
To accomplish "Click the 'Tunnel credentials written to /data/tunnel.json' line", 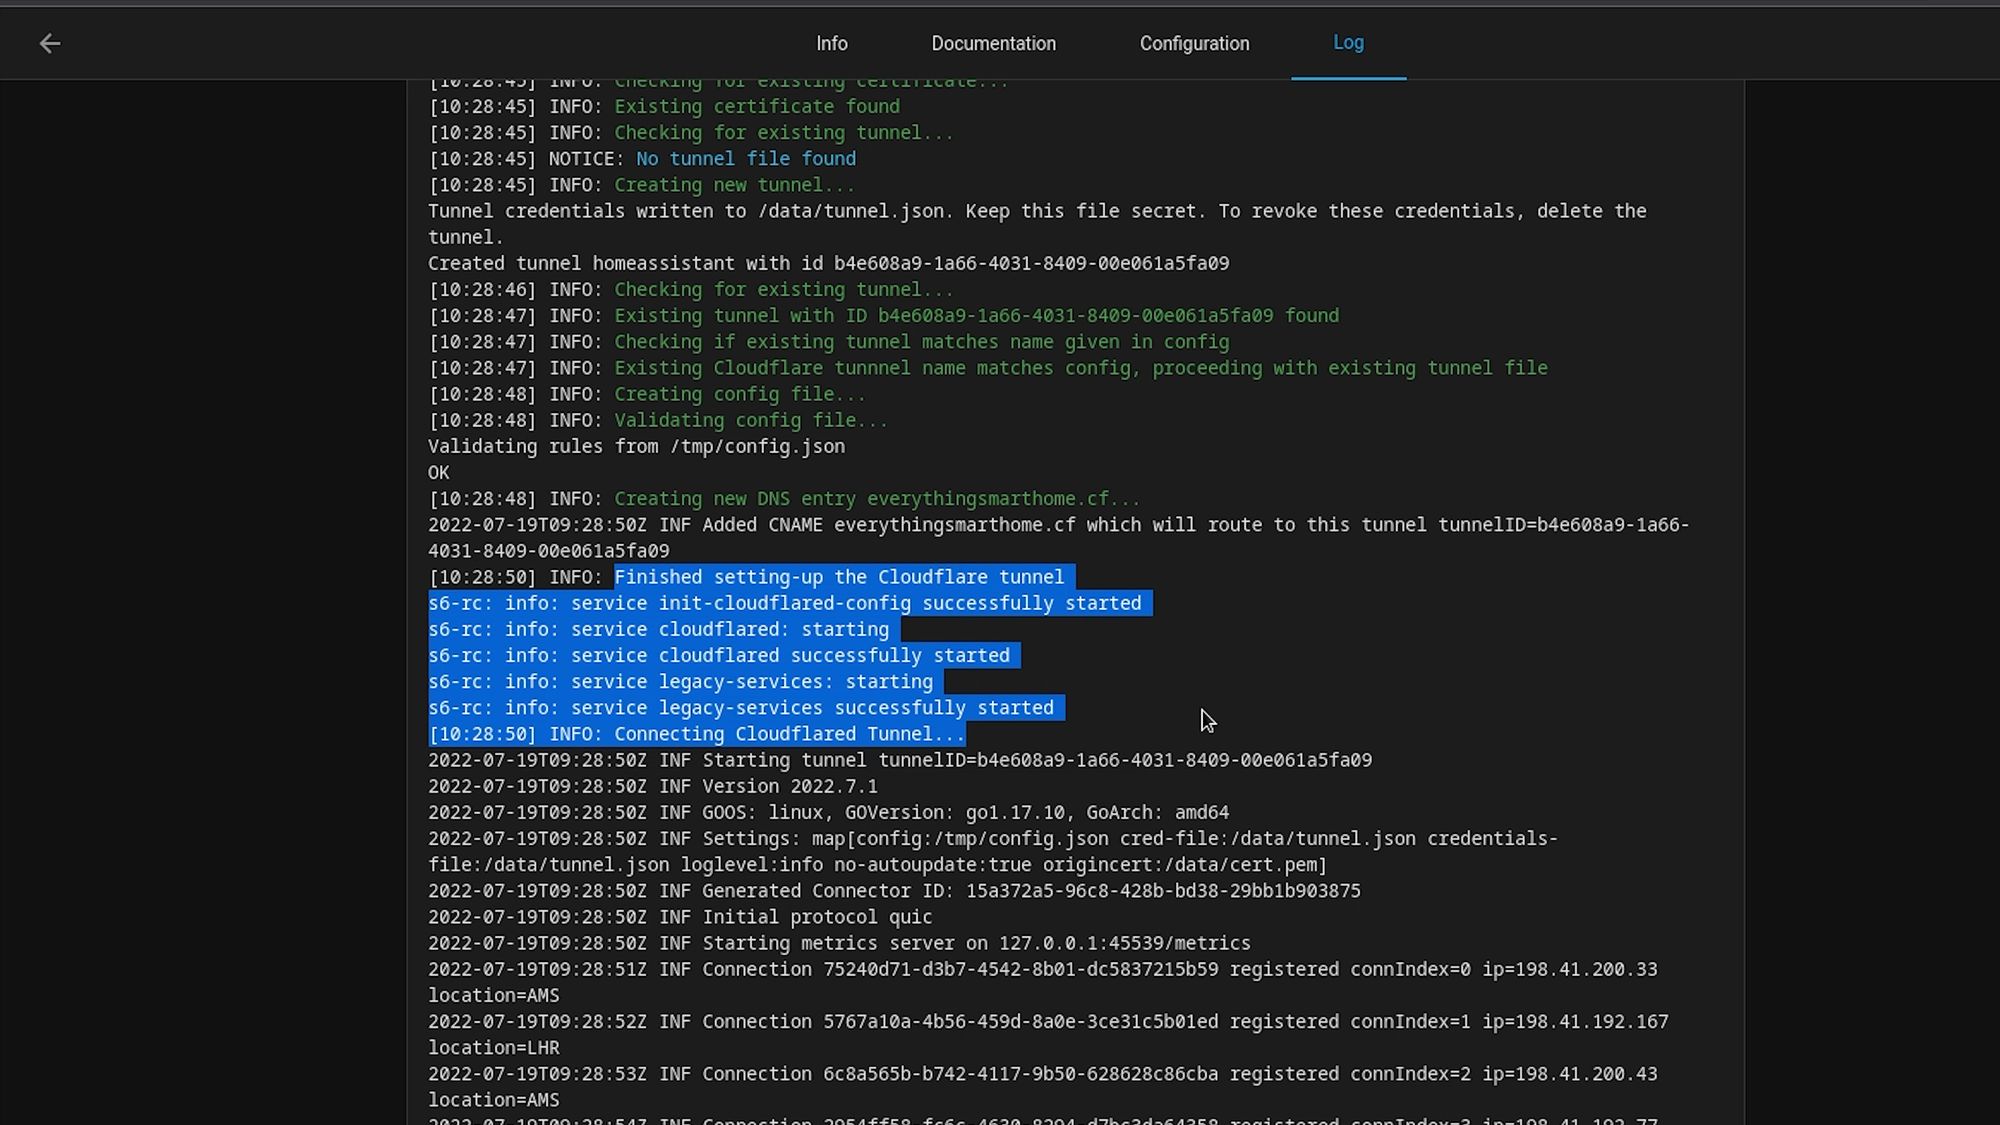I will pos(1037,224).
